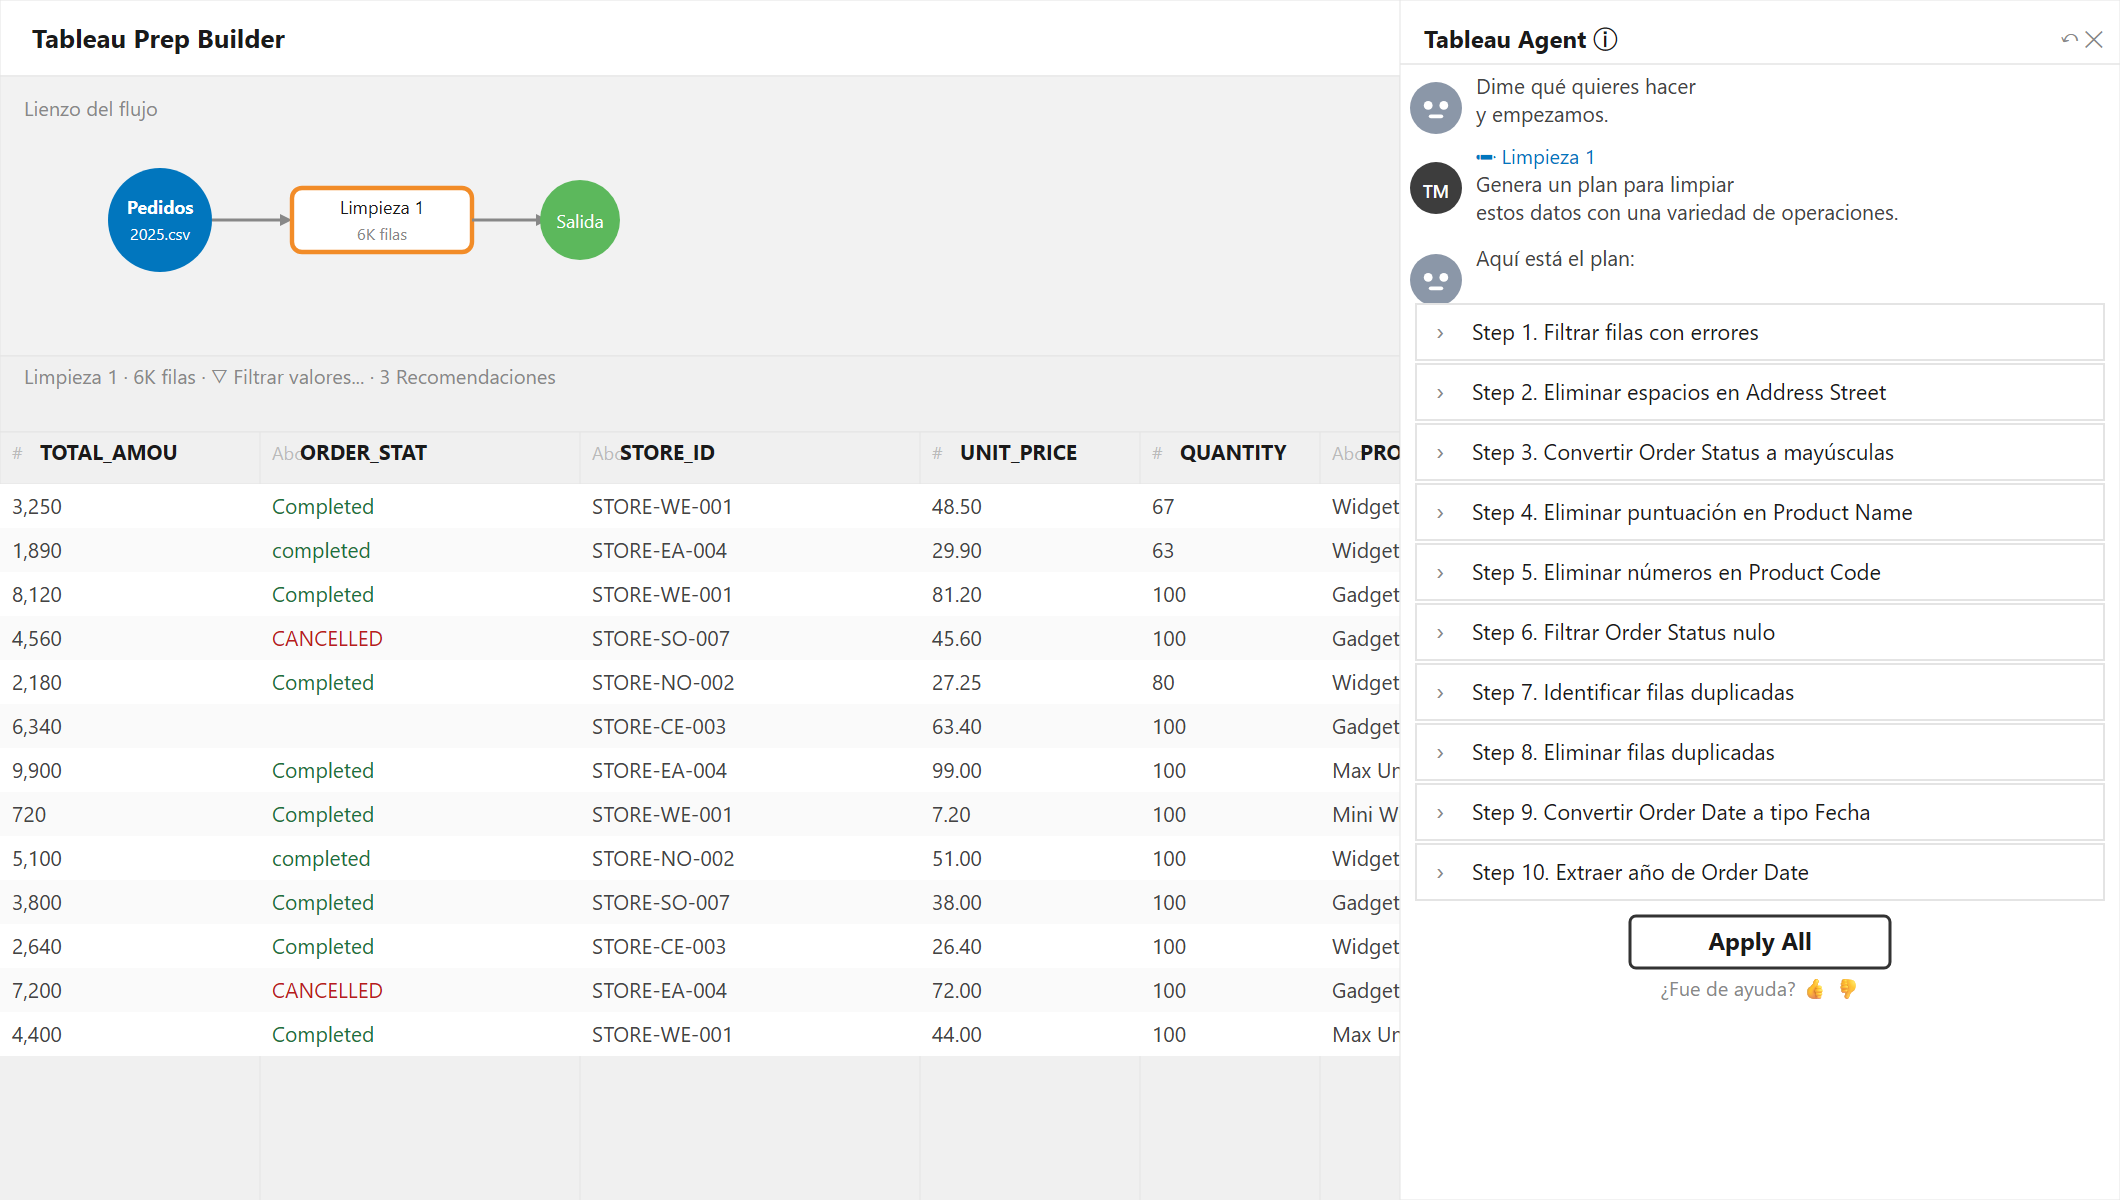Expand Step 2. Eliminar espacios en Address Street

click(1760, 392)
